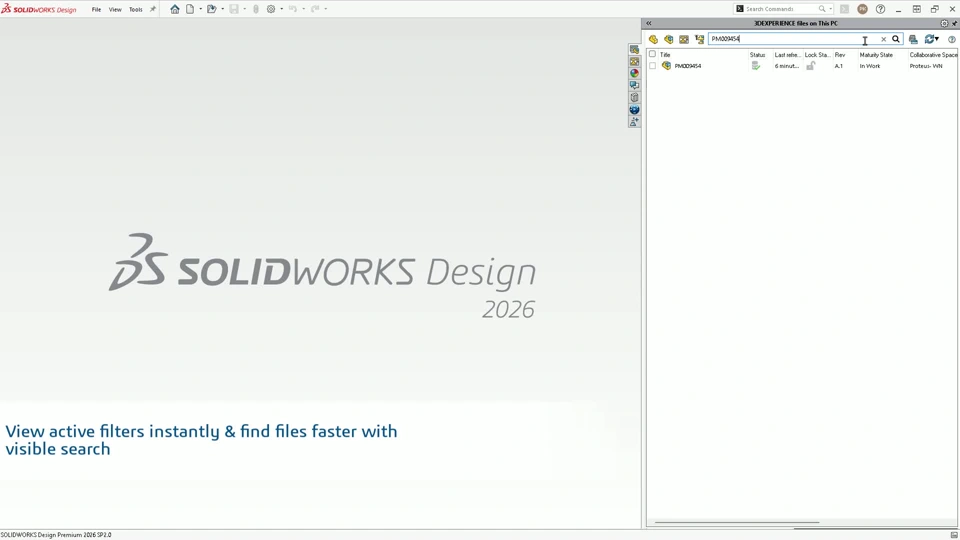Sort by the Status column header
960x540 pixels.
tap(757, 55)
